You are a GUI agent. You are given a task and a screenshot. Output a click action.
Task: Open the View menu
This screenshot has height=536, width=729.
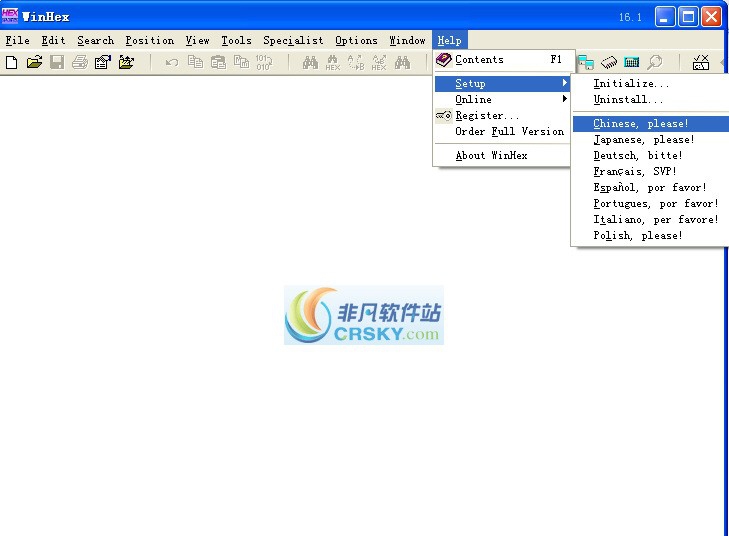(197, 40)
